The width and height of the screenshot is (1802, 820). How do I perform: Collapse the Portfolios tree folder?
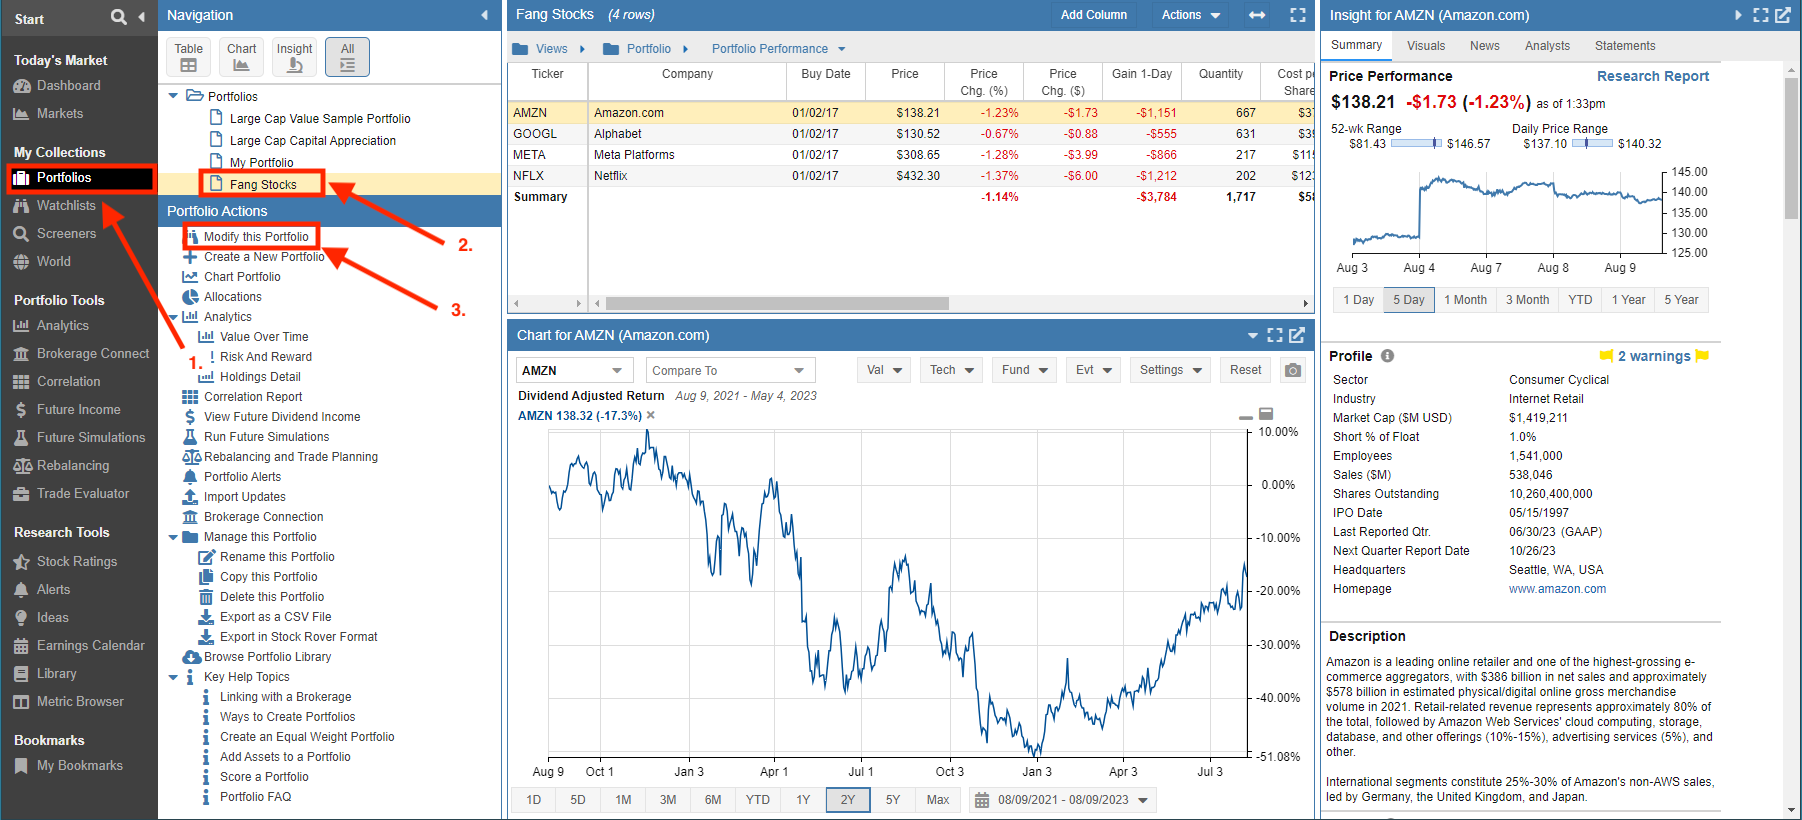(x=174, y=96)
